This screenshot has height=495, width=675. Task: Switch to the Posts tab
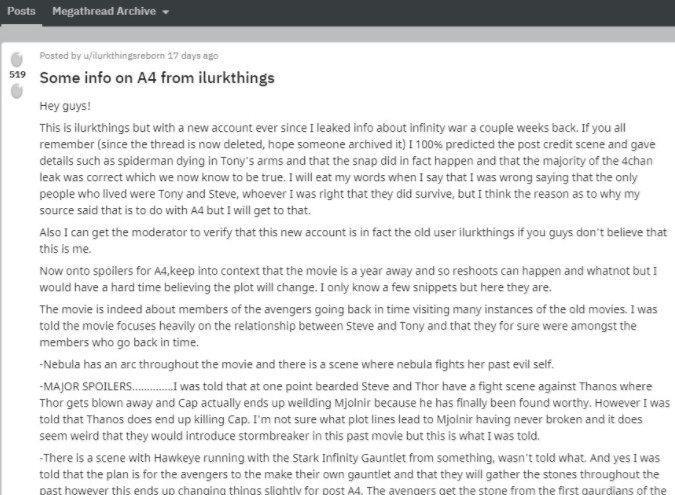tap(20, 11)
